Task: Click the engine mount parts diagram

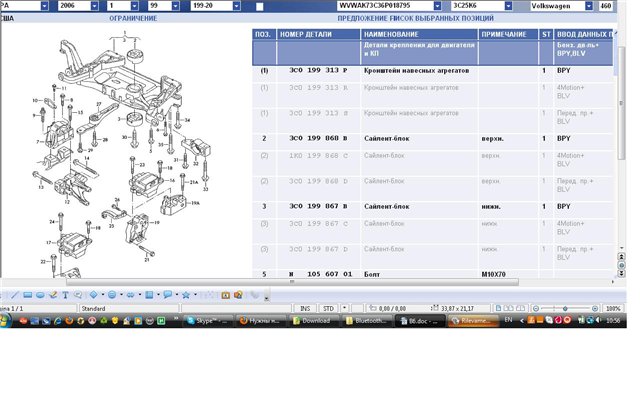Action: pyautogui.click(x=122, y=153)
